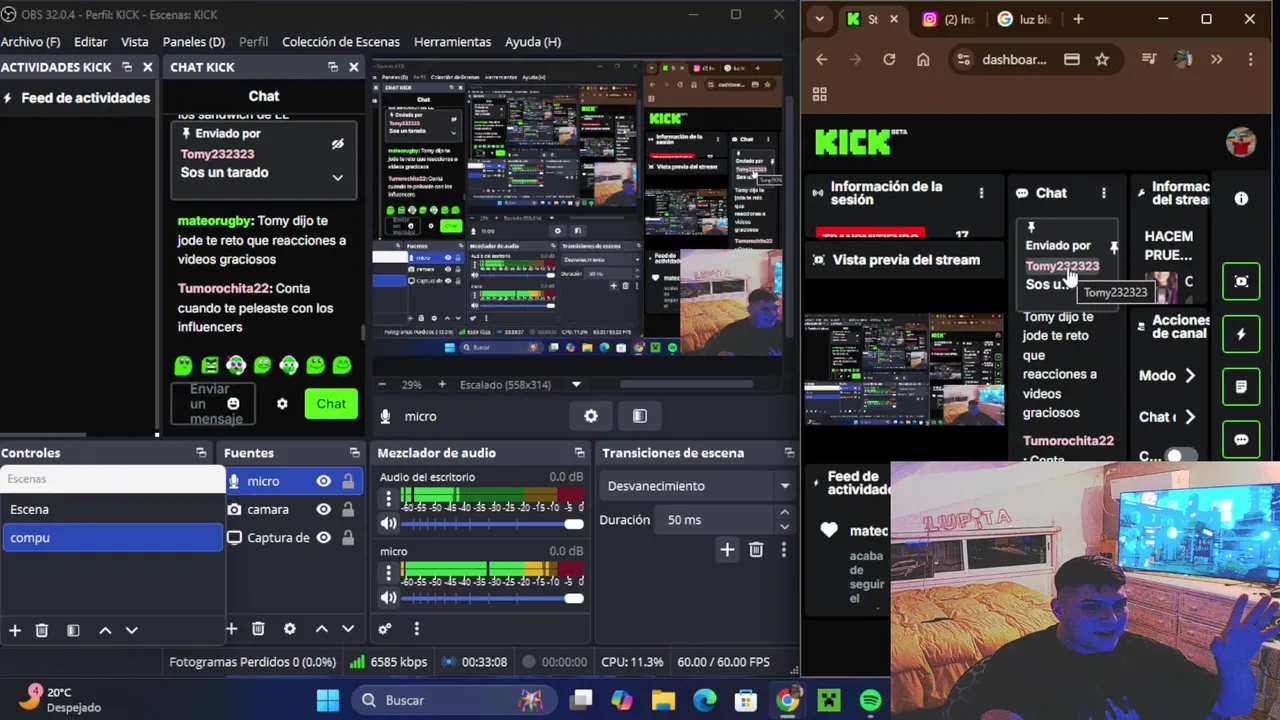Open filters button next to micro properties

pos(640,416)
